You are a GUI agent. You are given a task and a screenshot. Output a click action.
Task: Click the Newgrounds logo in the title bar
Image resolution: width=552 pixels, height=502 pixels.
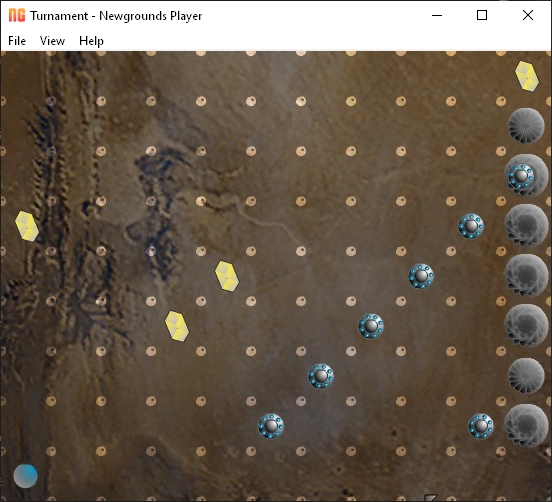(x=17, y=15)
